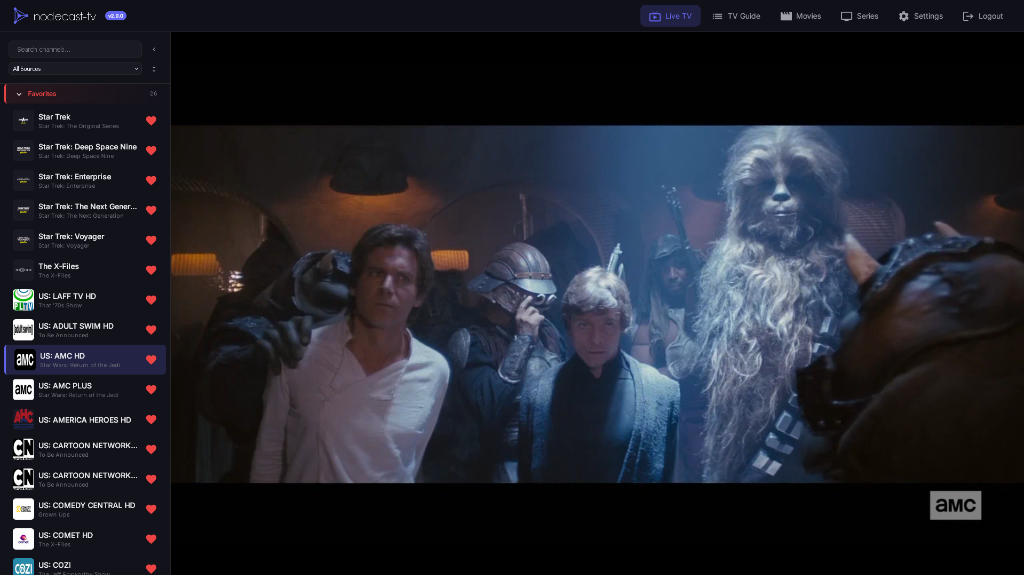Viewport: 1024px width, 575px height.
Task: Click the v2.0.0 version badge
Action: tap(116, 16)
